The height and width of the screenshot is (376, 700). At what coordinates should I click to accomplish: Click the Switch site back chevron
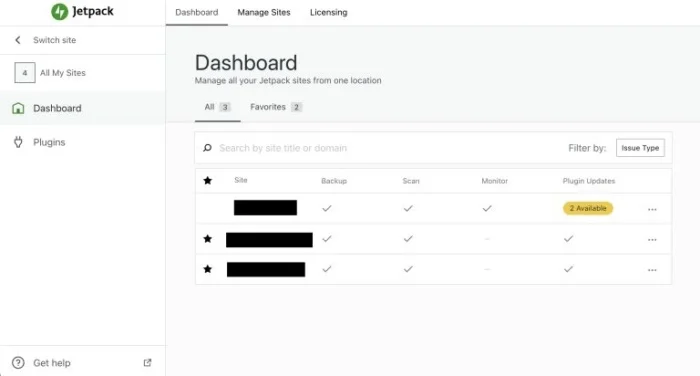point(18,40)
